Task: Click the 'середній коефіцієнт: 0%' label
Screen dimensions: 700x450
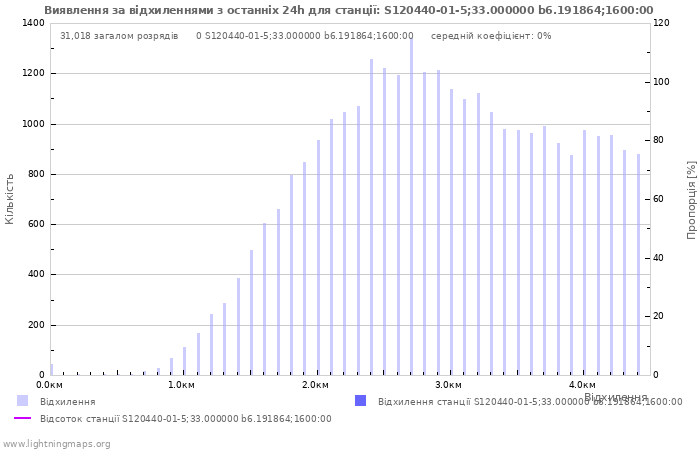Action: coord(491,36)
